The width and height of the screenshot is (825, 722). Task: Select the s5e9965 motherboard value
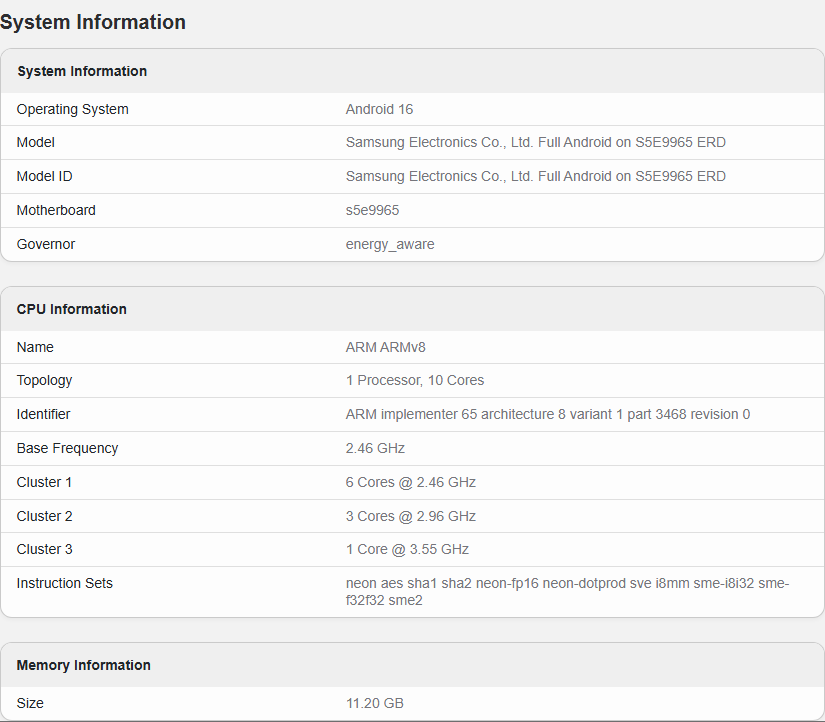coord(372,210)
